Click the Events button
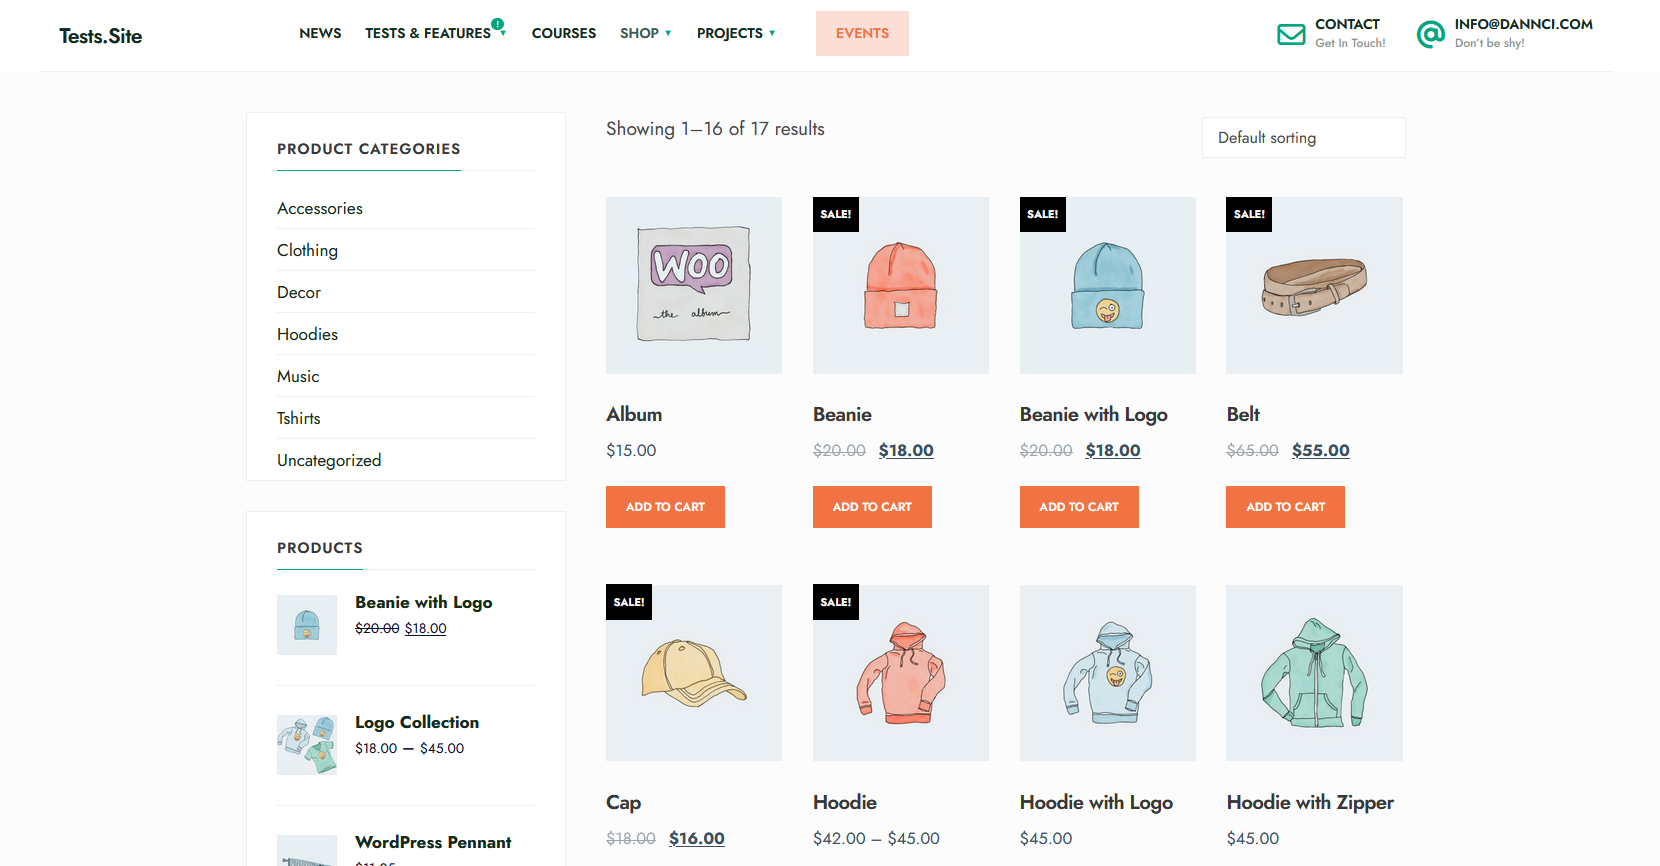This screenshot has height=866, width=1660. click(x=862, y=33)
